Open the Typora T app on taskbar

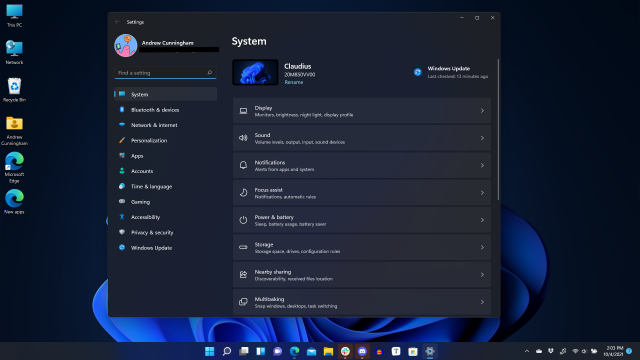[x=396, y=351]
